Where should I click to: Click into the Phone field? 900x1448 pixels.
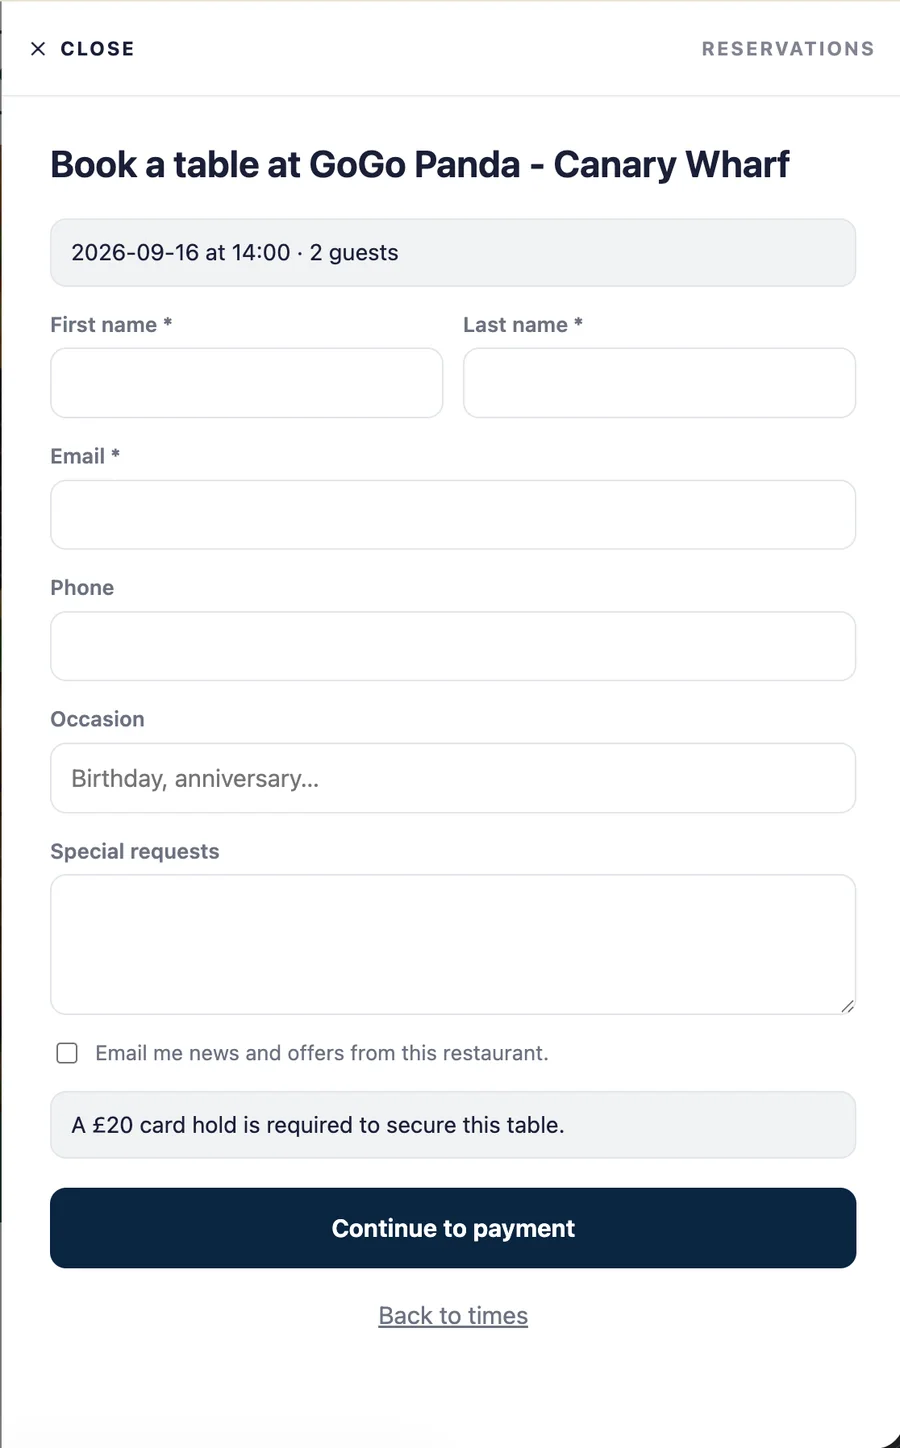453,646
